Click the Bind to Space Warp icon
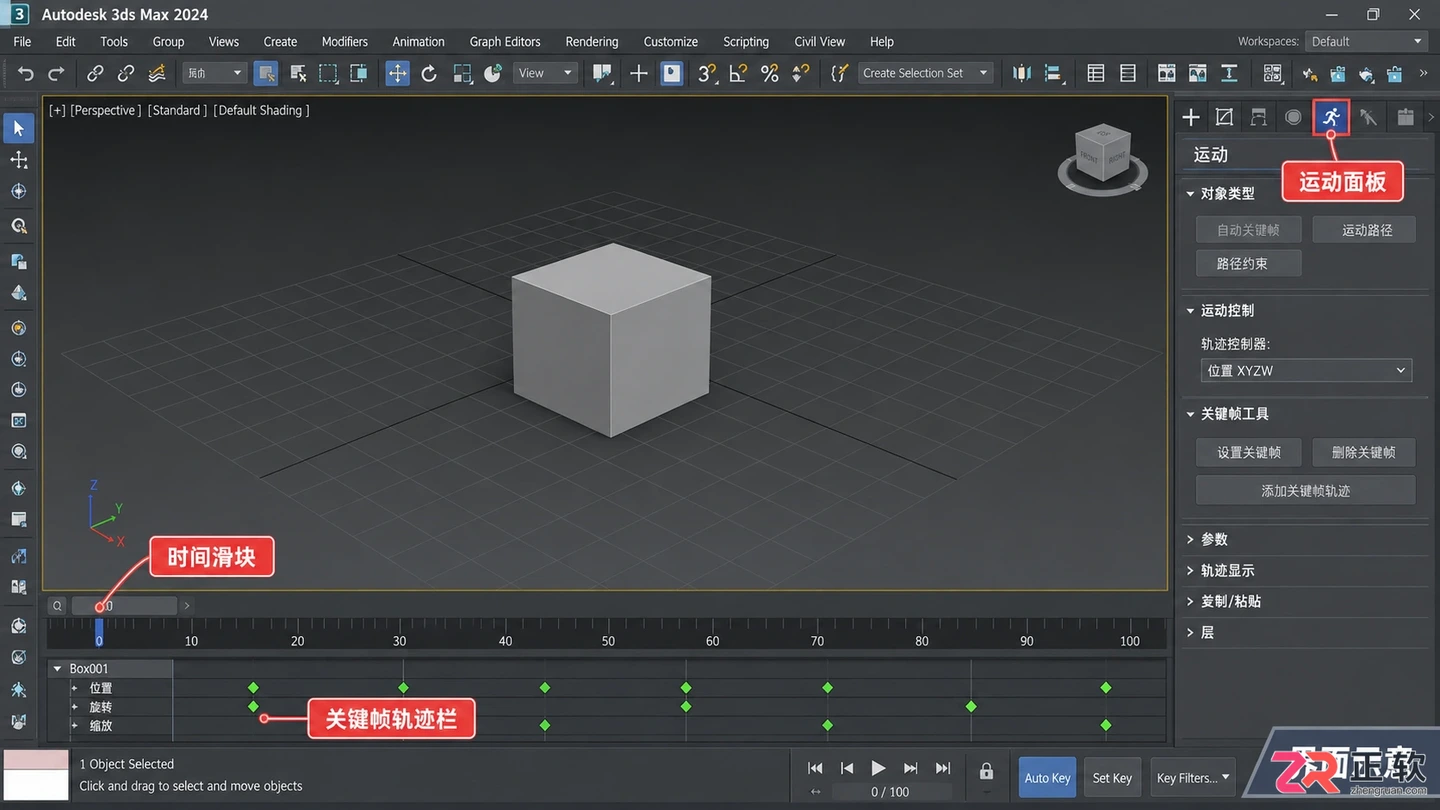Image resolution: width=1440 pixels, height=810 pixels. [157, 73]
